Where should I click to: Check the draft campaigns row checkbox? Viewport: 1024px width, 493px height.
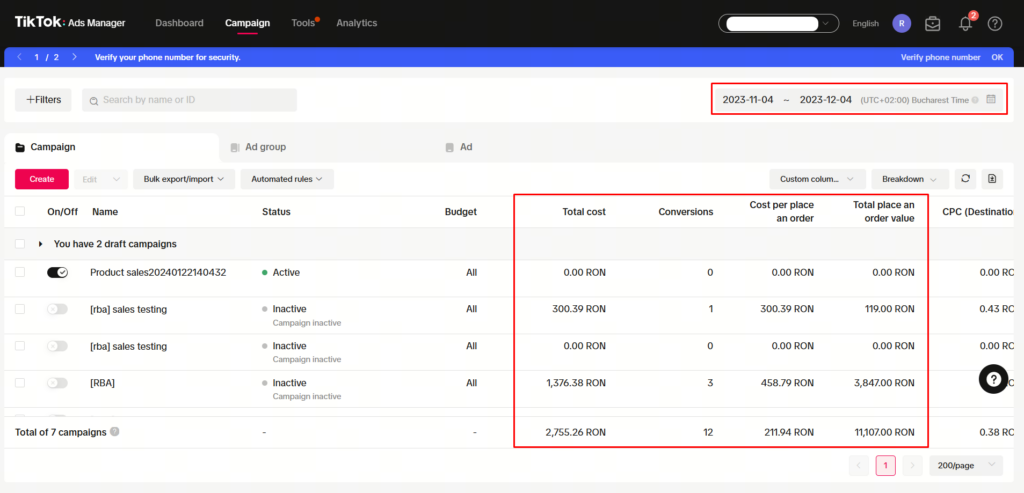20,244
